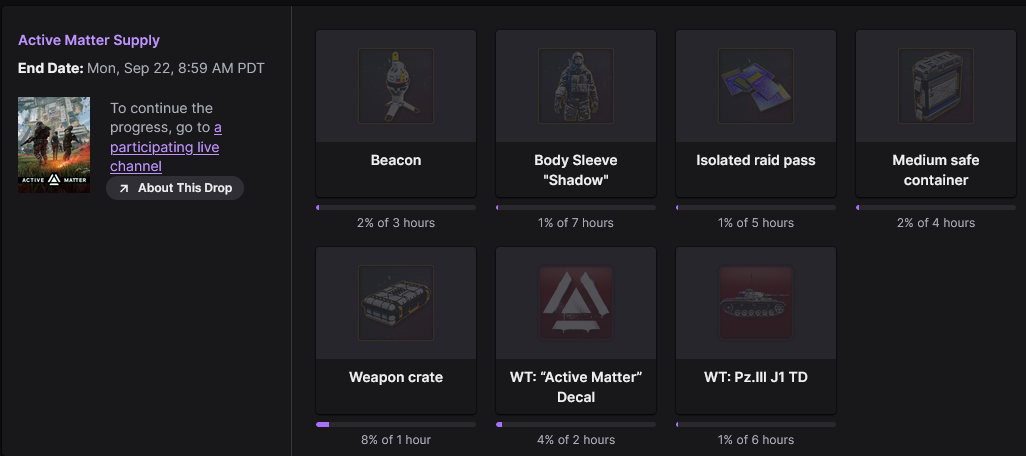
Task: Open the About This Drop button
Action: 175,188
